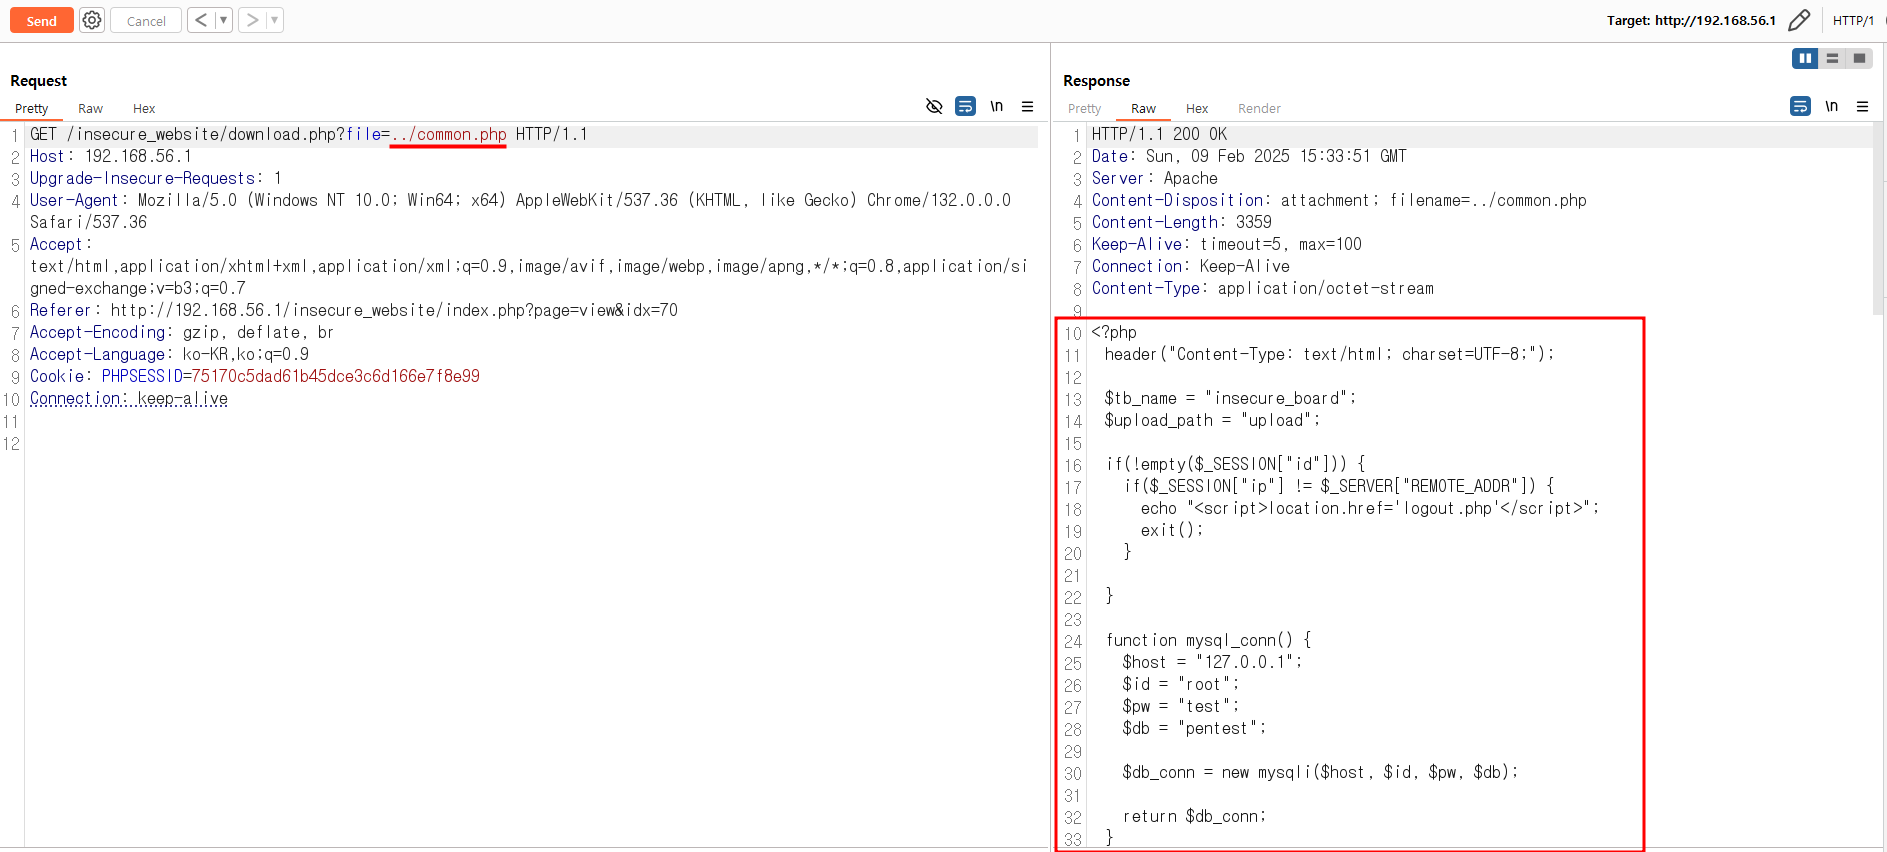
Task: Edit target with the pencil icon
Action: click(x=1799, y=20)
